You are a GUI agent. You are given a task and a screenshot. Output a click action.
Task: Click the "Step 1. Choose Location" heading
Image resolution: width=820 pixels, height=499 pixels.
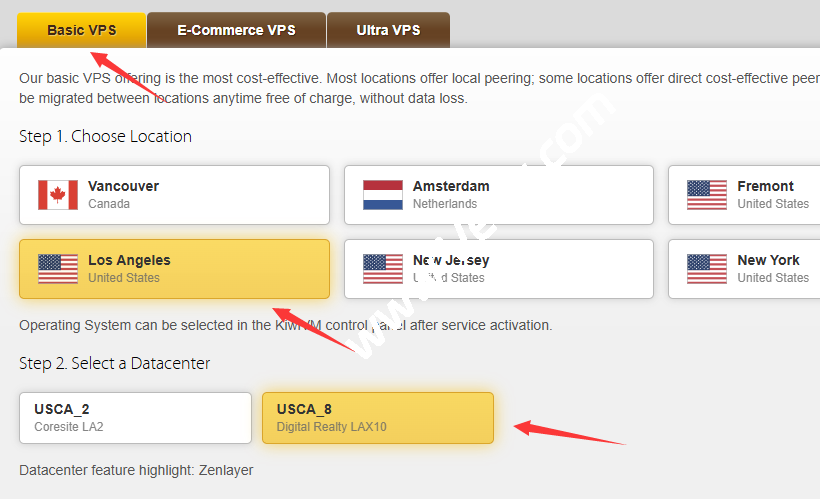click(105, 136)
